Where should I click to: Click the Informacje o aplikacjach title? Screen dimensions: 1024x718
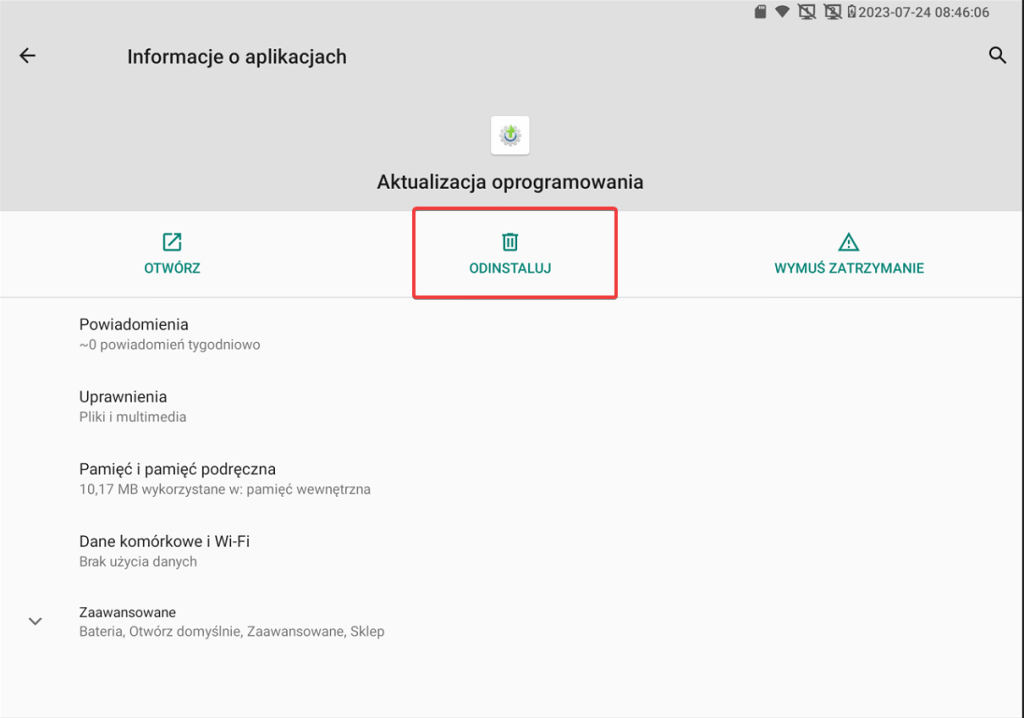(236, 56)
